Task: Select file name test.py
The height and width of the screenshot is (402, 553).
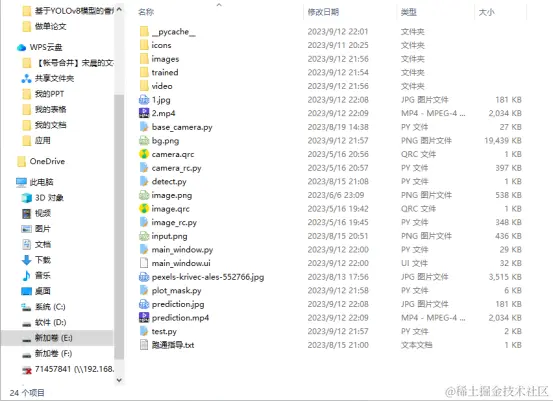Action: (164, 331)
